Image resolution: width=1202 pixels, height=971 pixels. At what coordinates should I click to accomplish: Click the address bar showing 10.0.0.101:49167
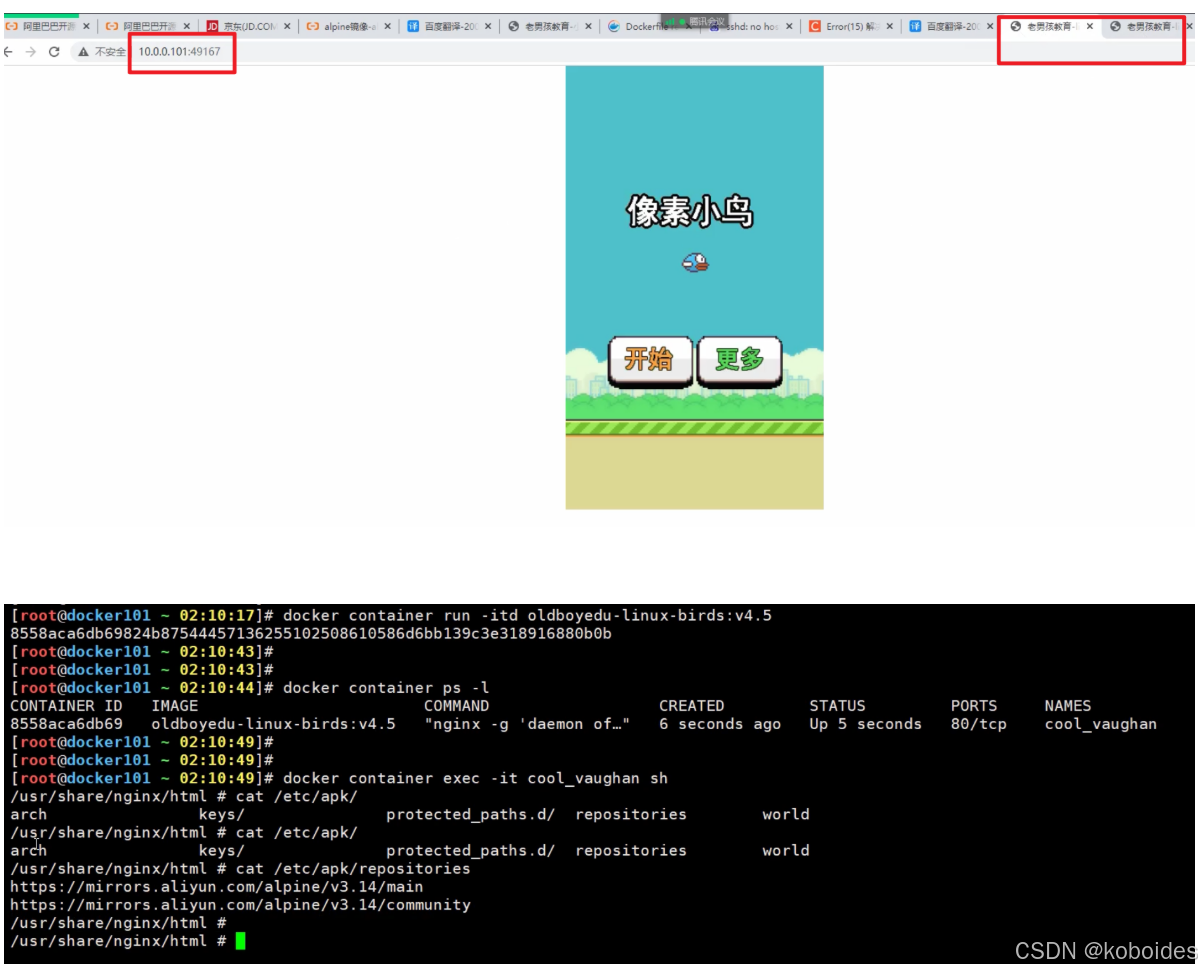click(180, 51)
